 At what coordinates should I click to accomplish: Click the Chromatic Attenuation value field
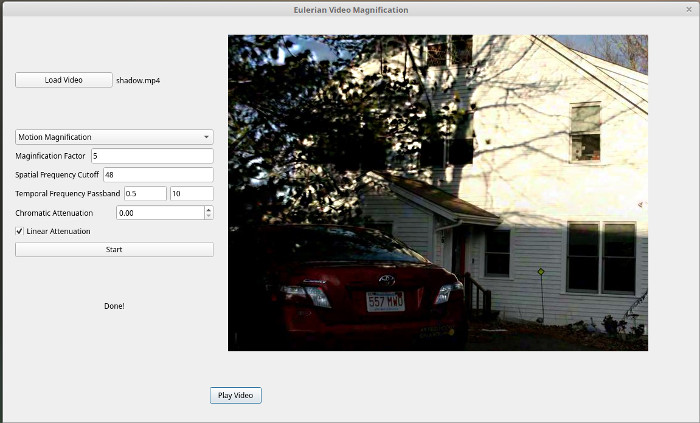click(158, 212)
